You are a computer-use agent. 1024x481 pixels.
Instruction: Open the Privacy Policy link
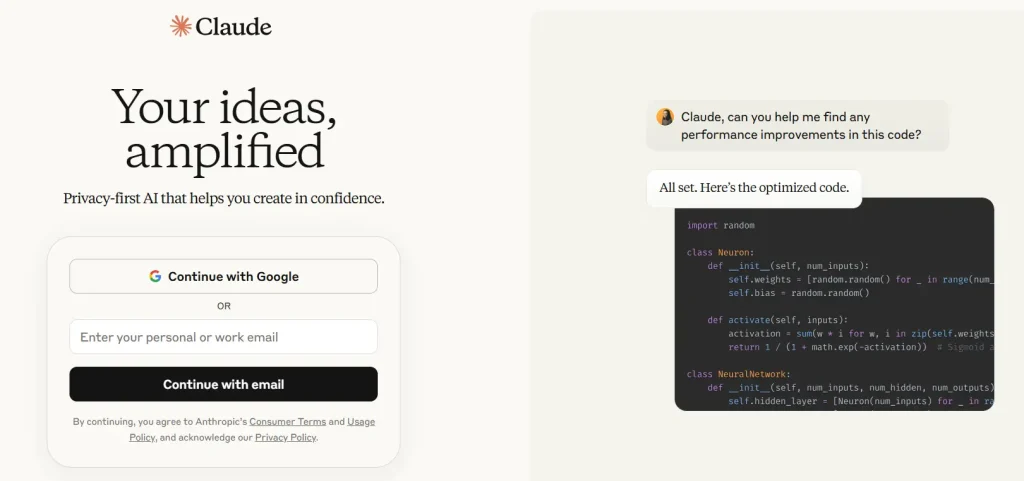285,437
